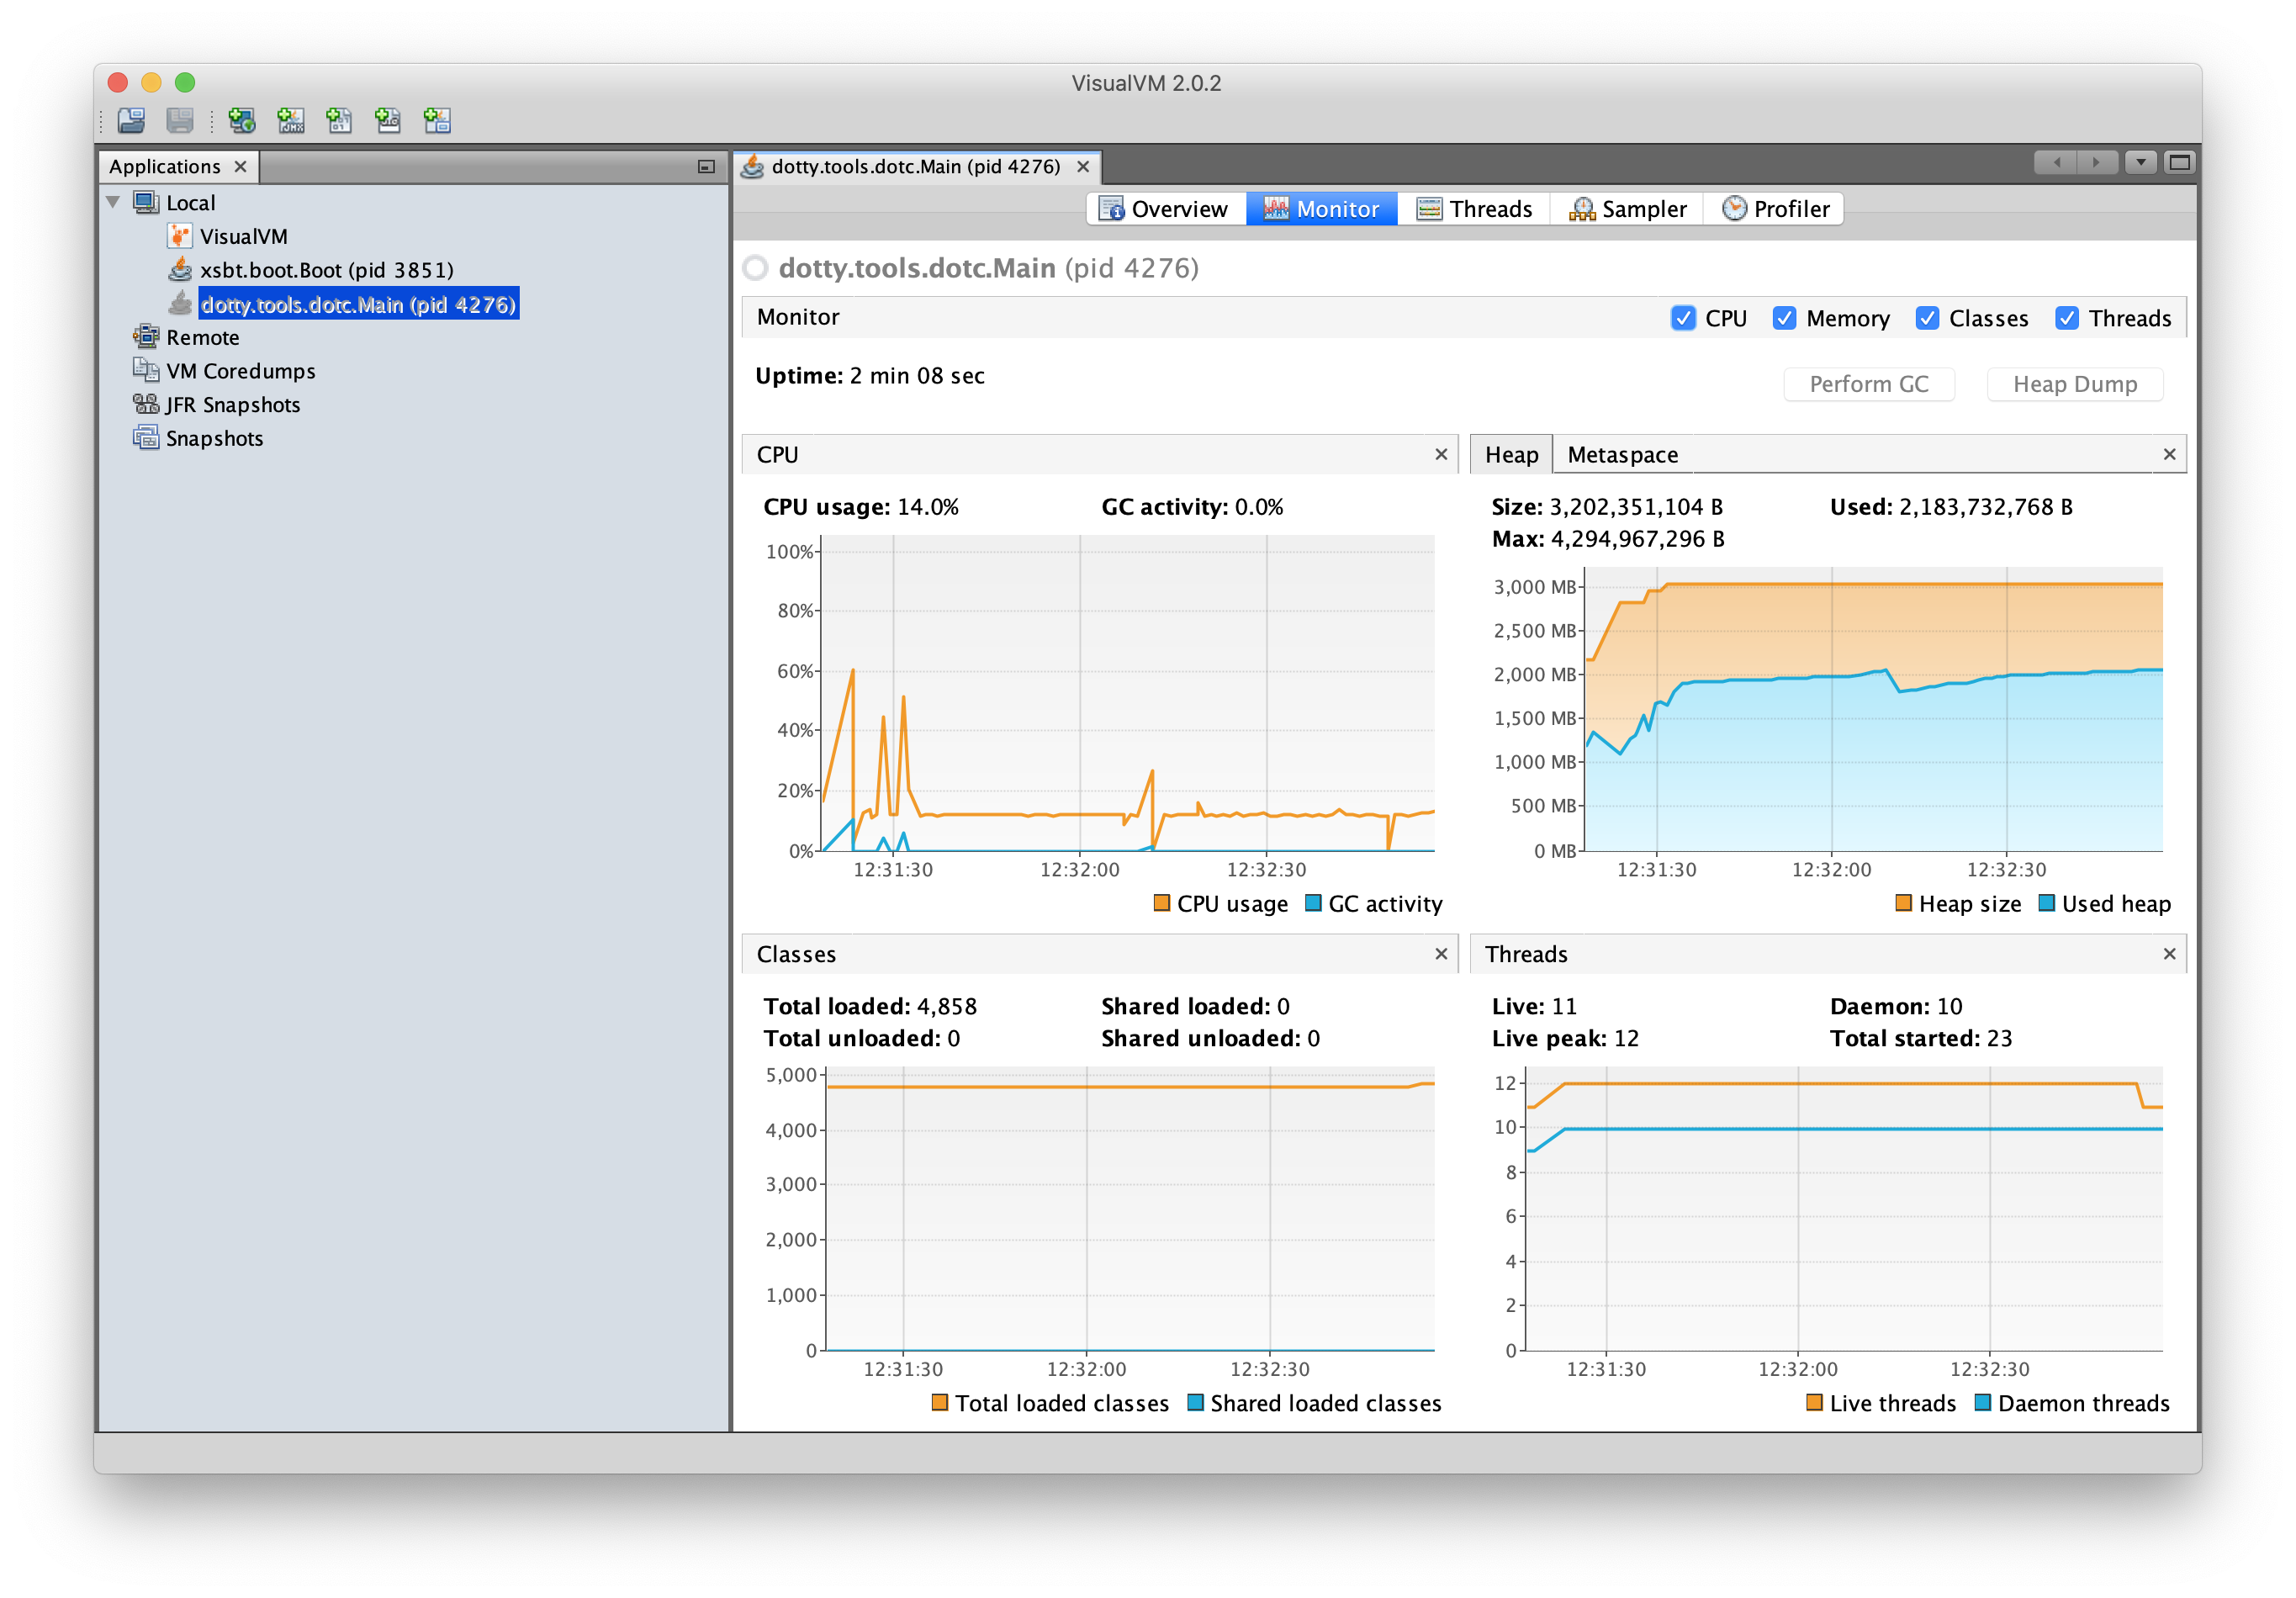Click the VM Coredumps node icon
The width and height of the screenshot is (2296, 1598).
[146, 370]
